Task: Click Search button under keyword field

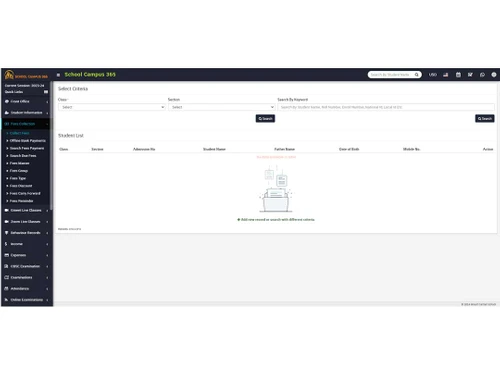Action: [x=485, y=118]
